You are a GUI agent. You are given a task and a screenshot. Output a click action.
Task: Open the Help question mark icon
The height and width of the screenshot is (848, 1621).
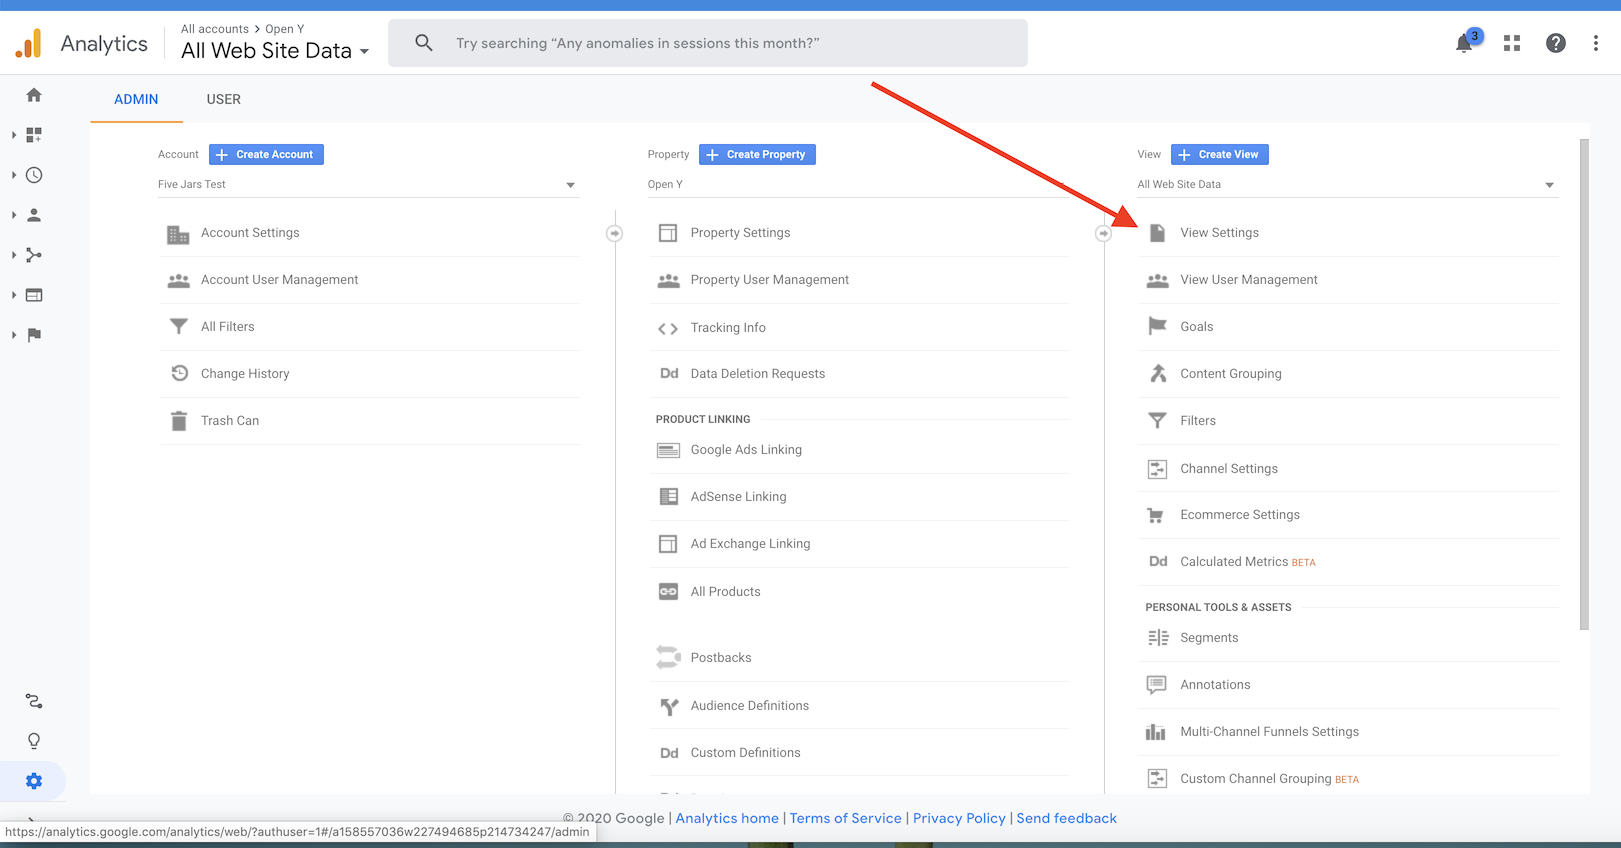pyautogui.click(x=1556, y=43)
